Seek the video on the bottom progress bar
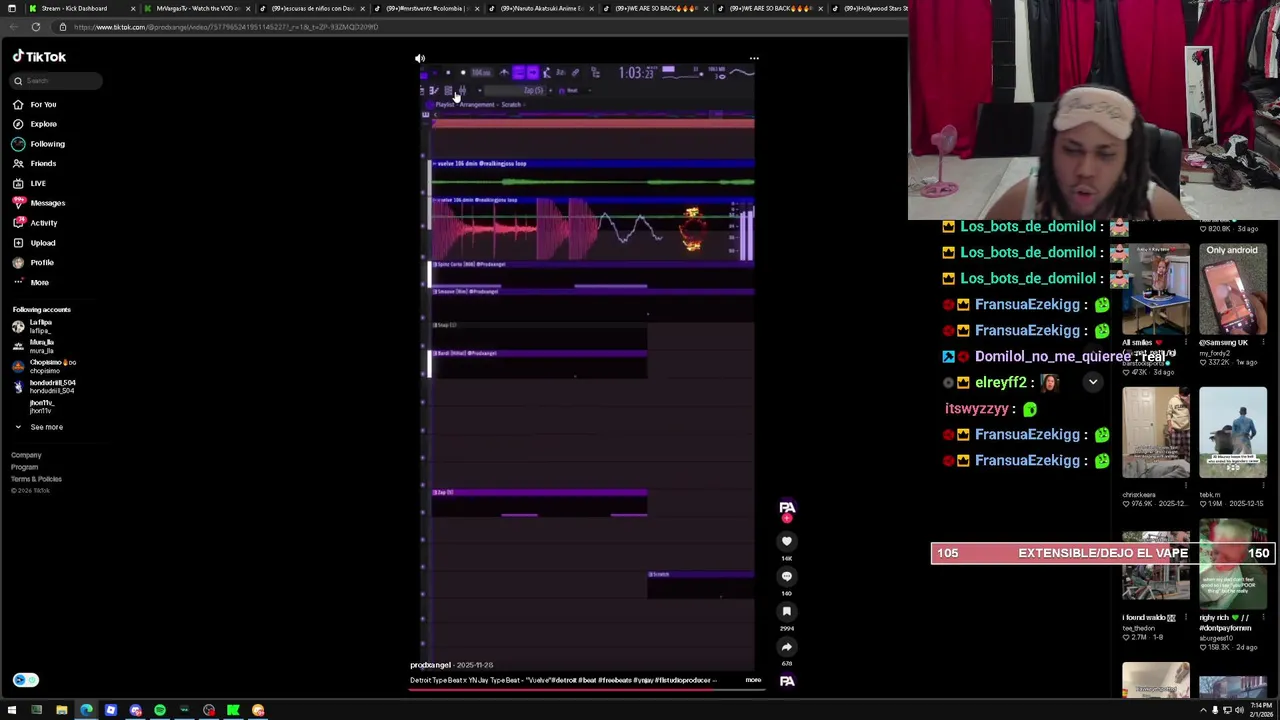 [588, 690]
